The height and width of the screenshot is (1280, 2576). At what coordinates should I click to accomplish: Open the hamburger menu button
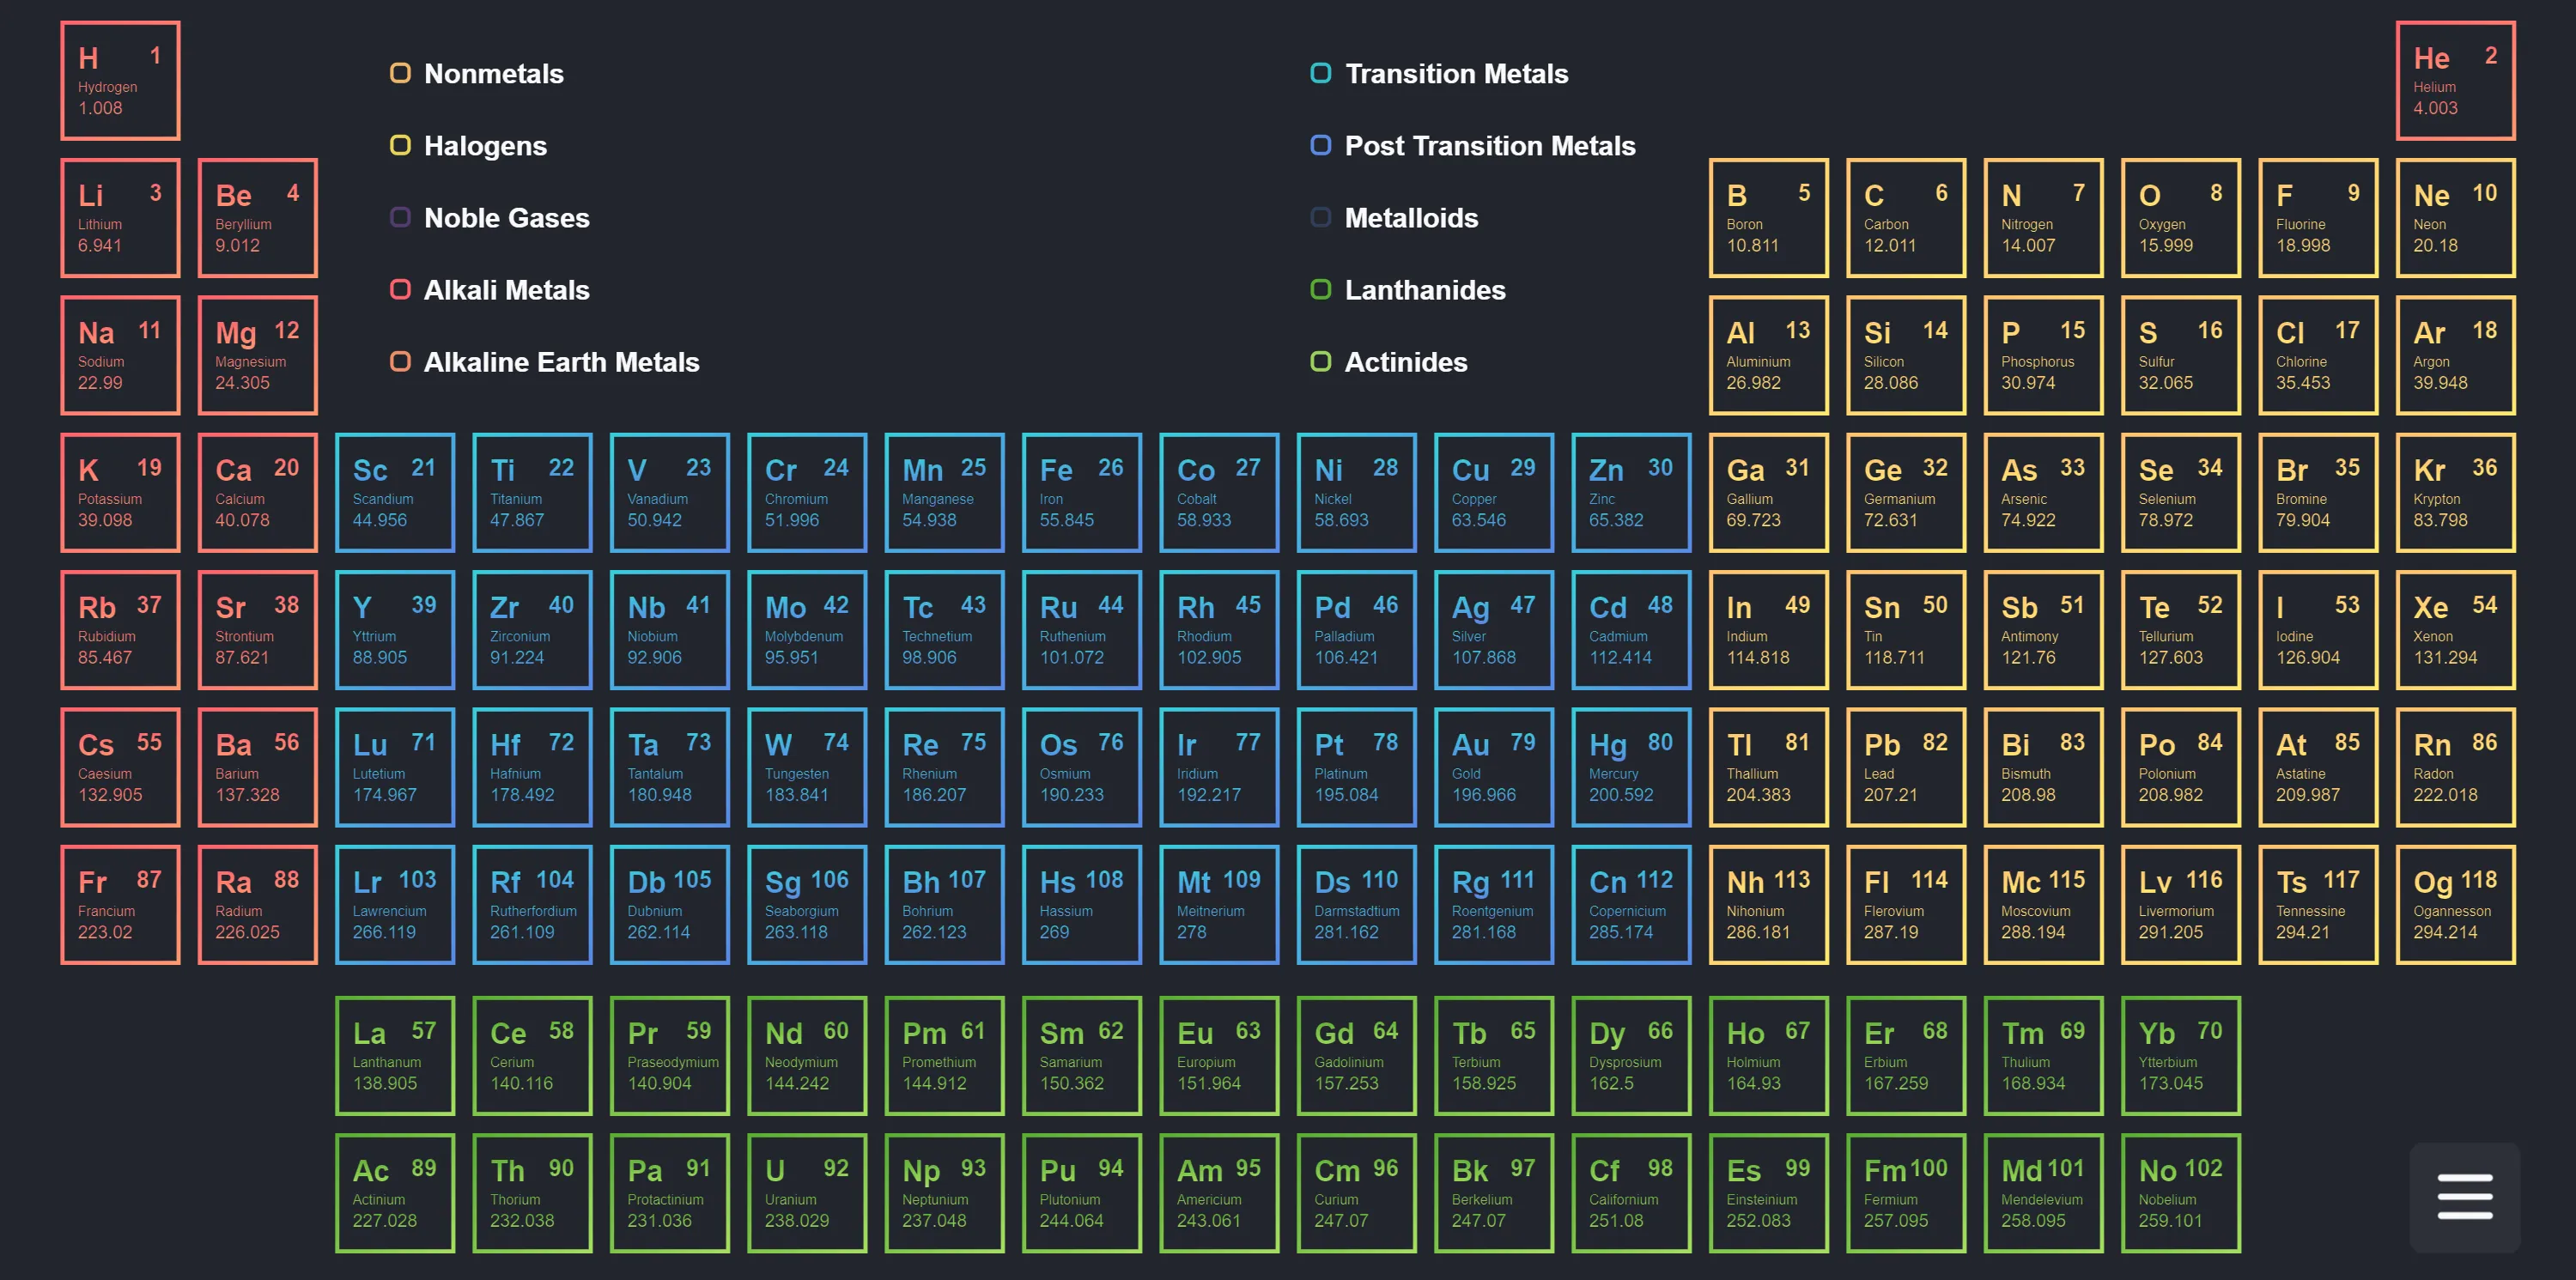pyautogui.click(x=2464, y=1196)
